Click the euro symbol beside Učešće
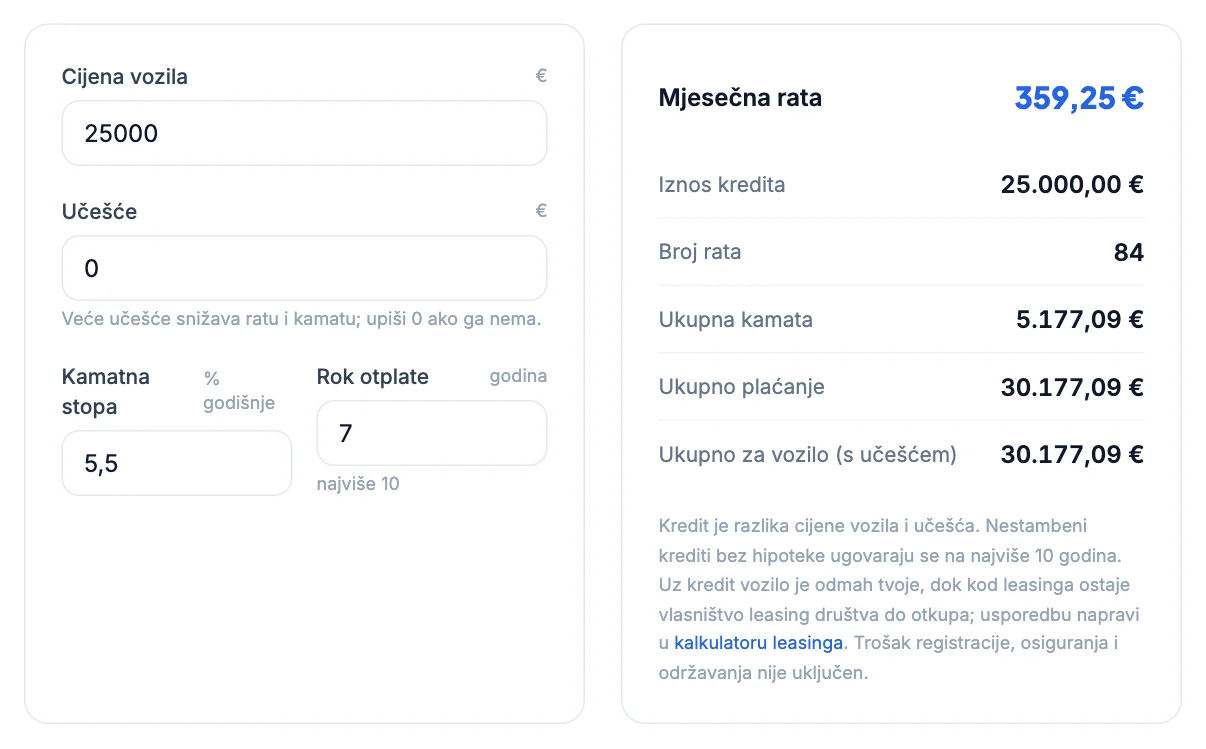Viewport: 1206px width, 749px height. [541, 211]
